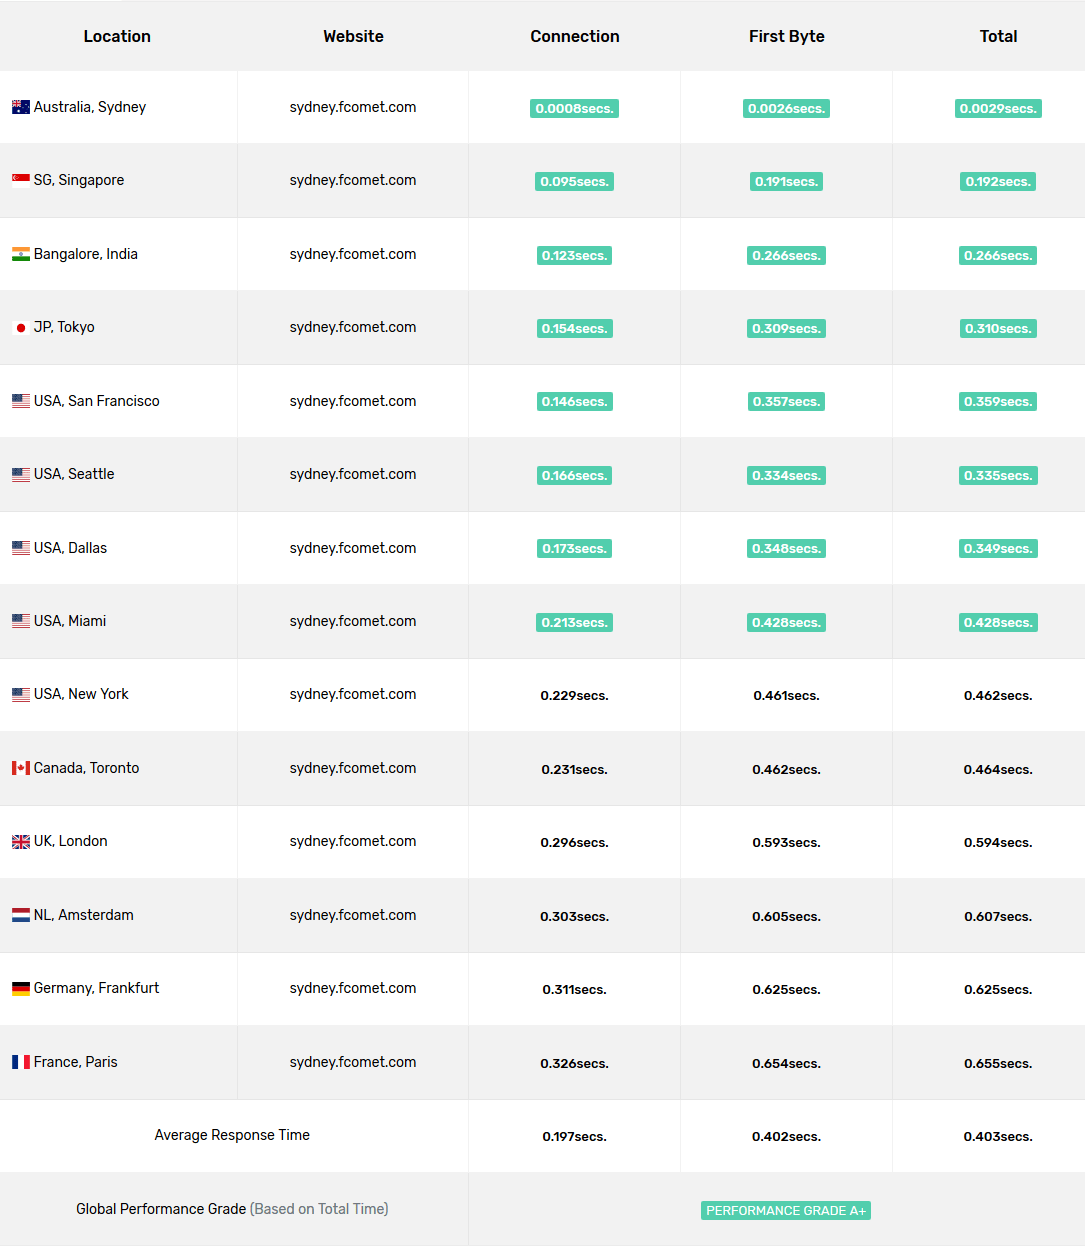Select the Location column header
The image size is (1085, 1246).
coord(117,36)
